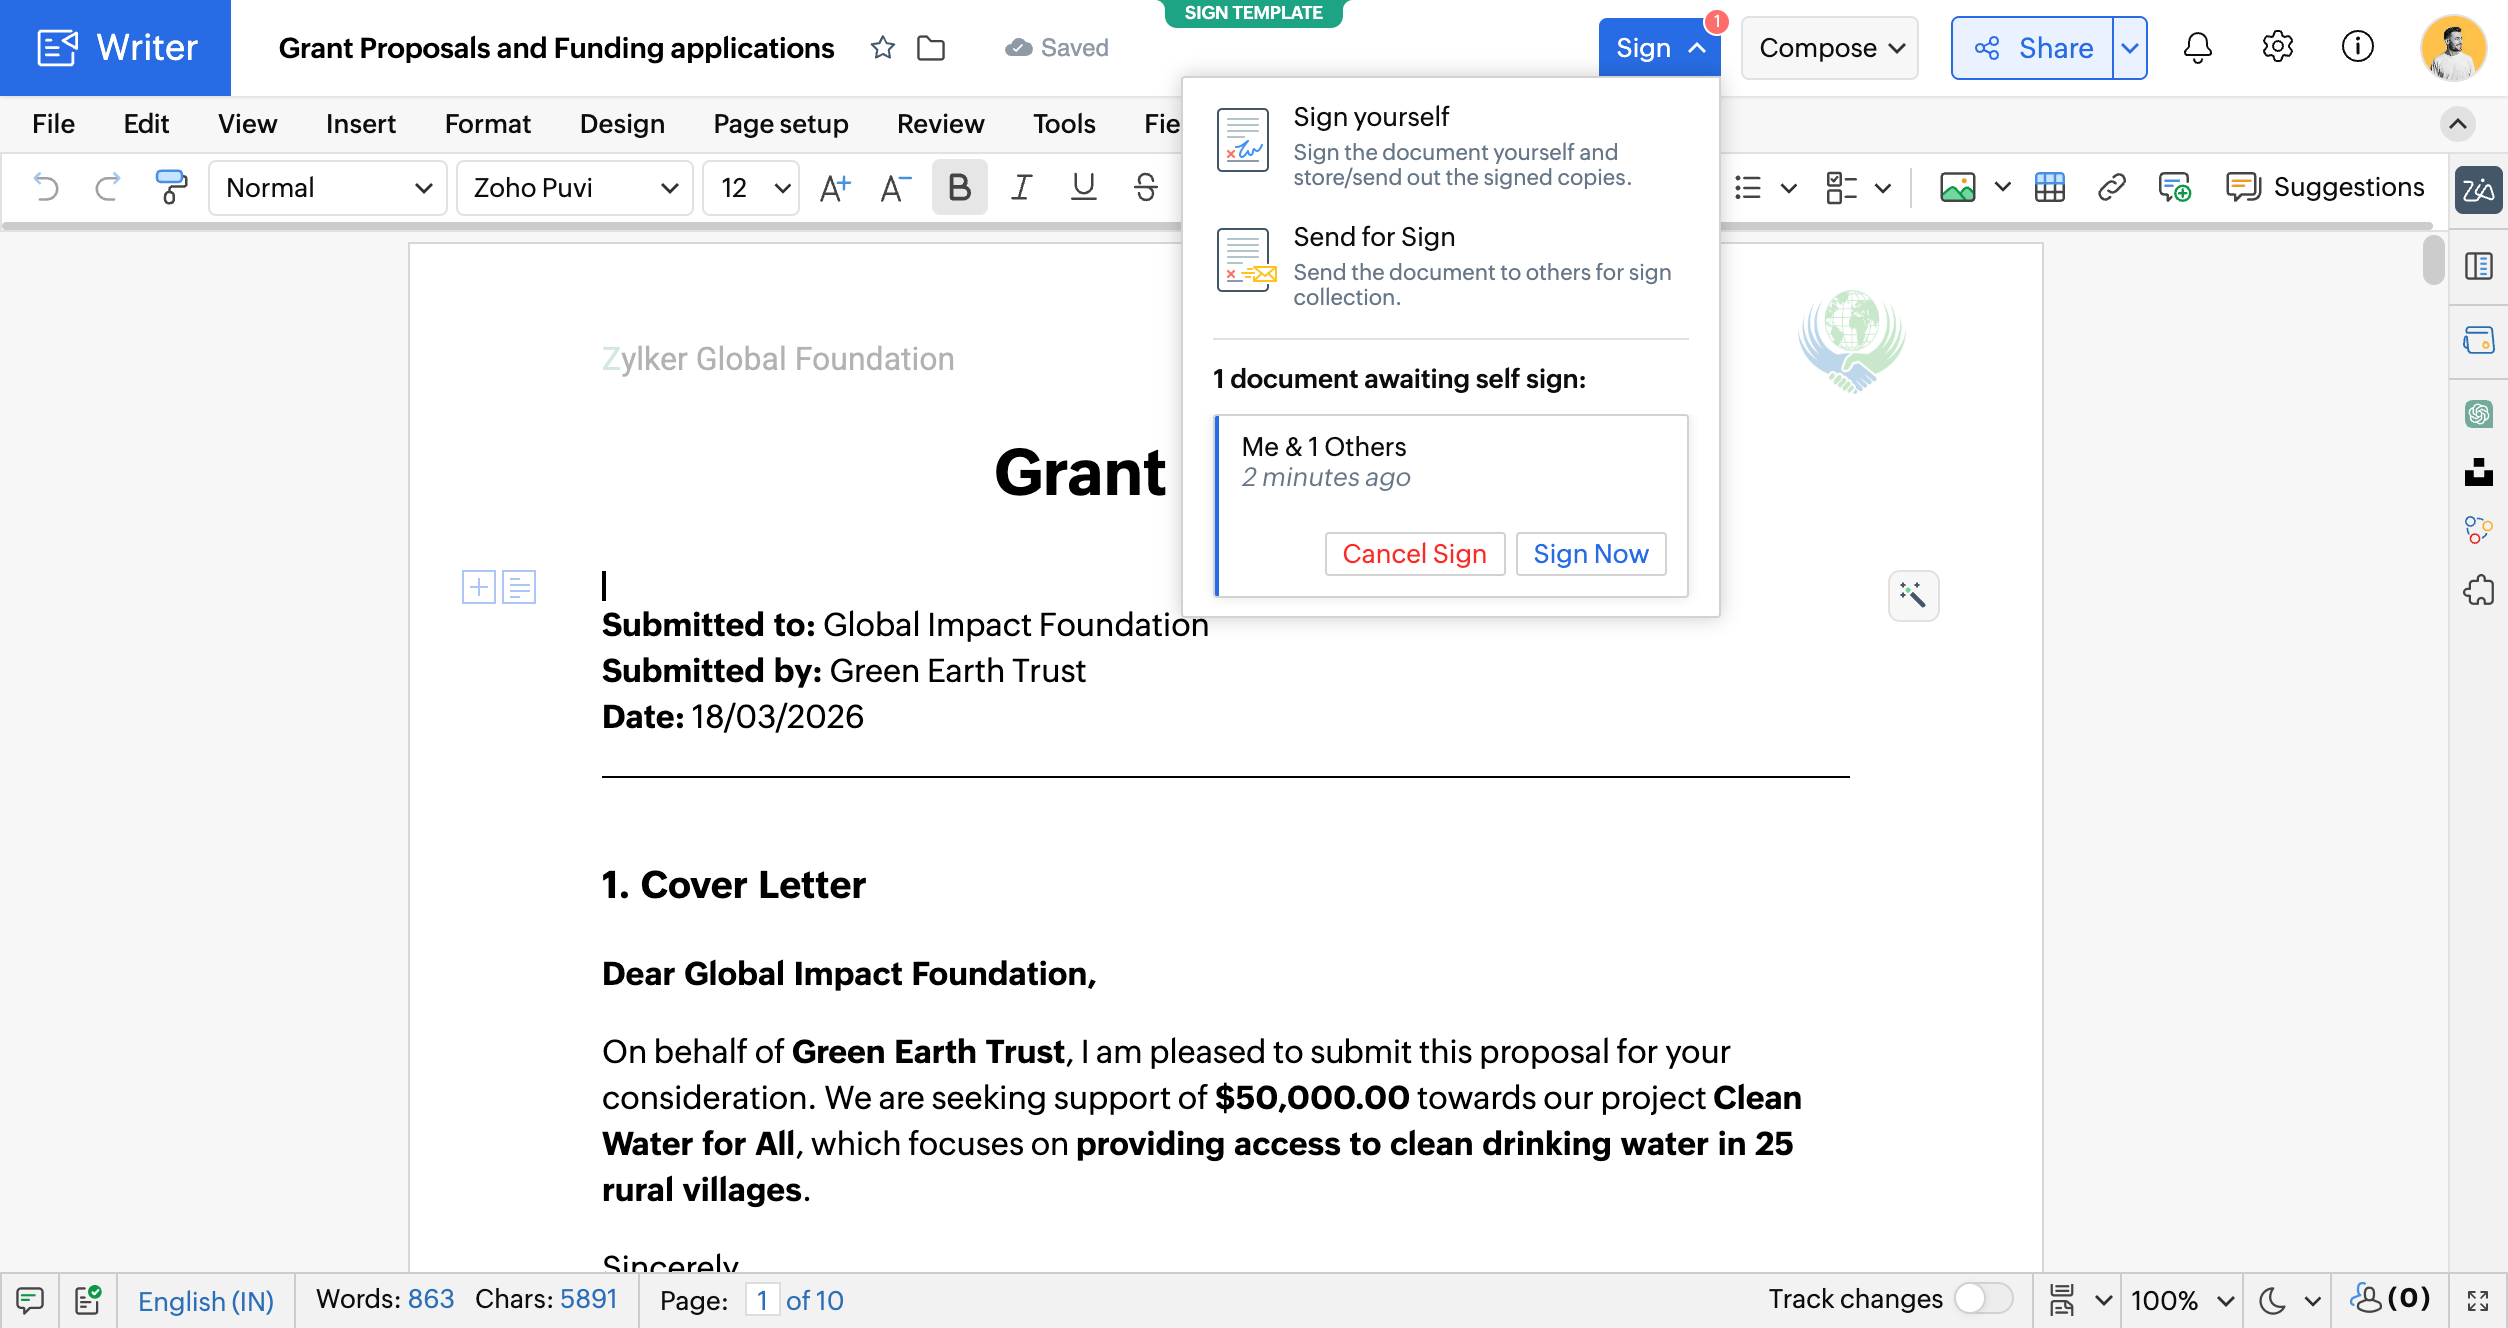Open the 100% zoom dropdown
The image size is (2508, 1328).
coord(2182,1300)
